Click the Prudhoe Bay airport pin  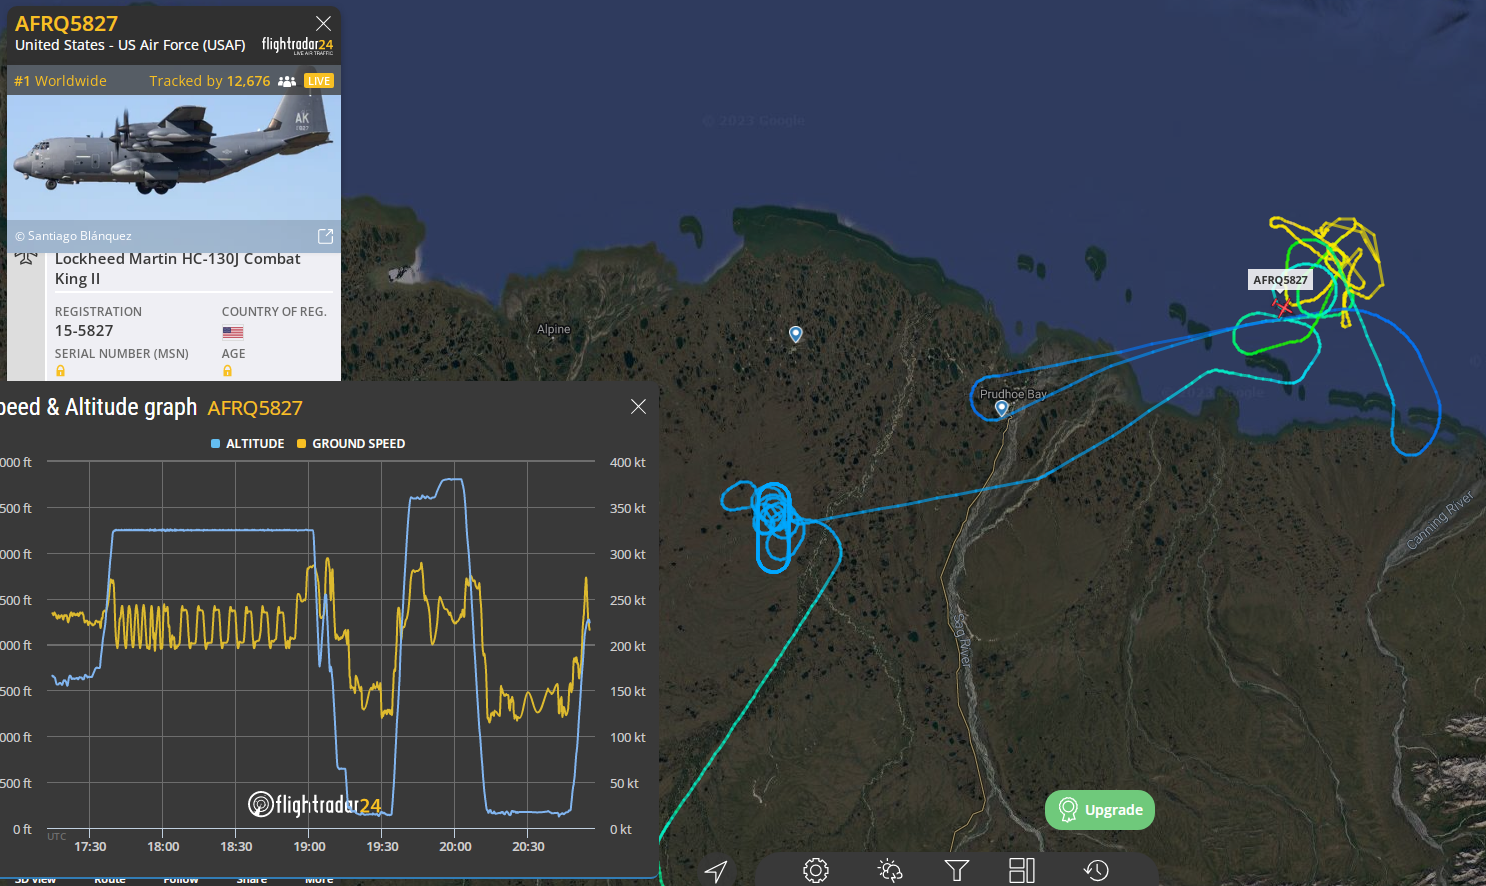click(1001, 408)
